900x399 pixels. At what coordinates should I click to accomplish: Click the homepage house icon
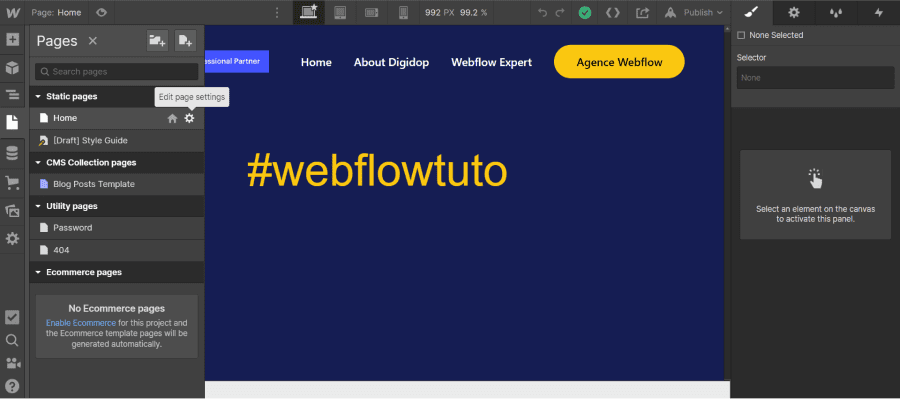coord(172,118)
